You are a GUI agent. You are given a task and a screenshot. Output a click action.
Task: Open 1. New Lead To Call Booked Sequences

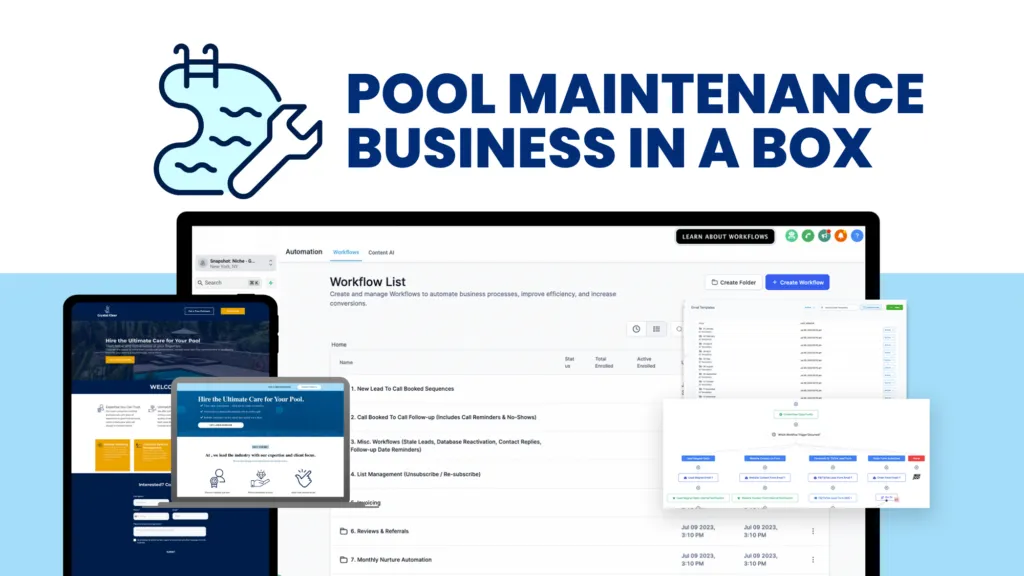tap(402, 389)
